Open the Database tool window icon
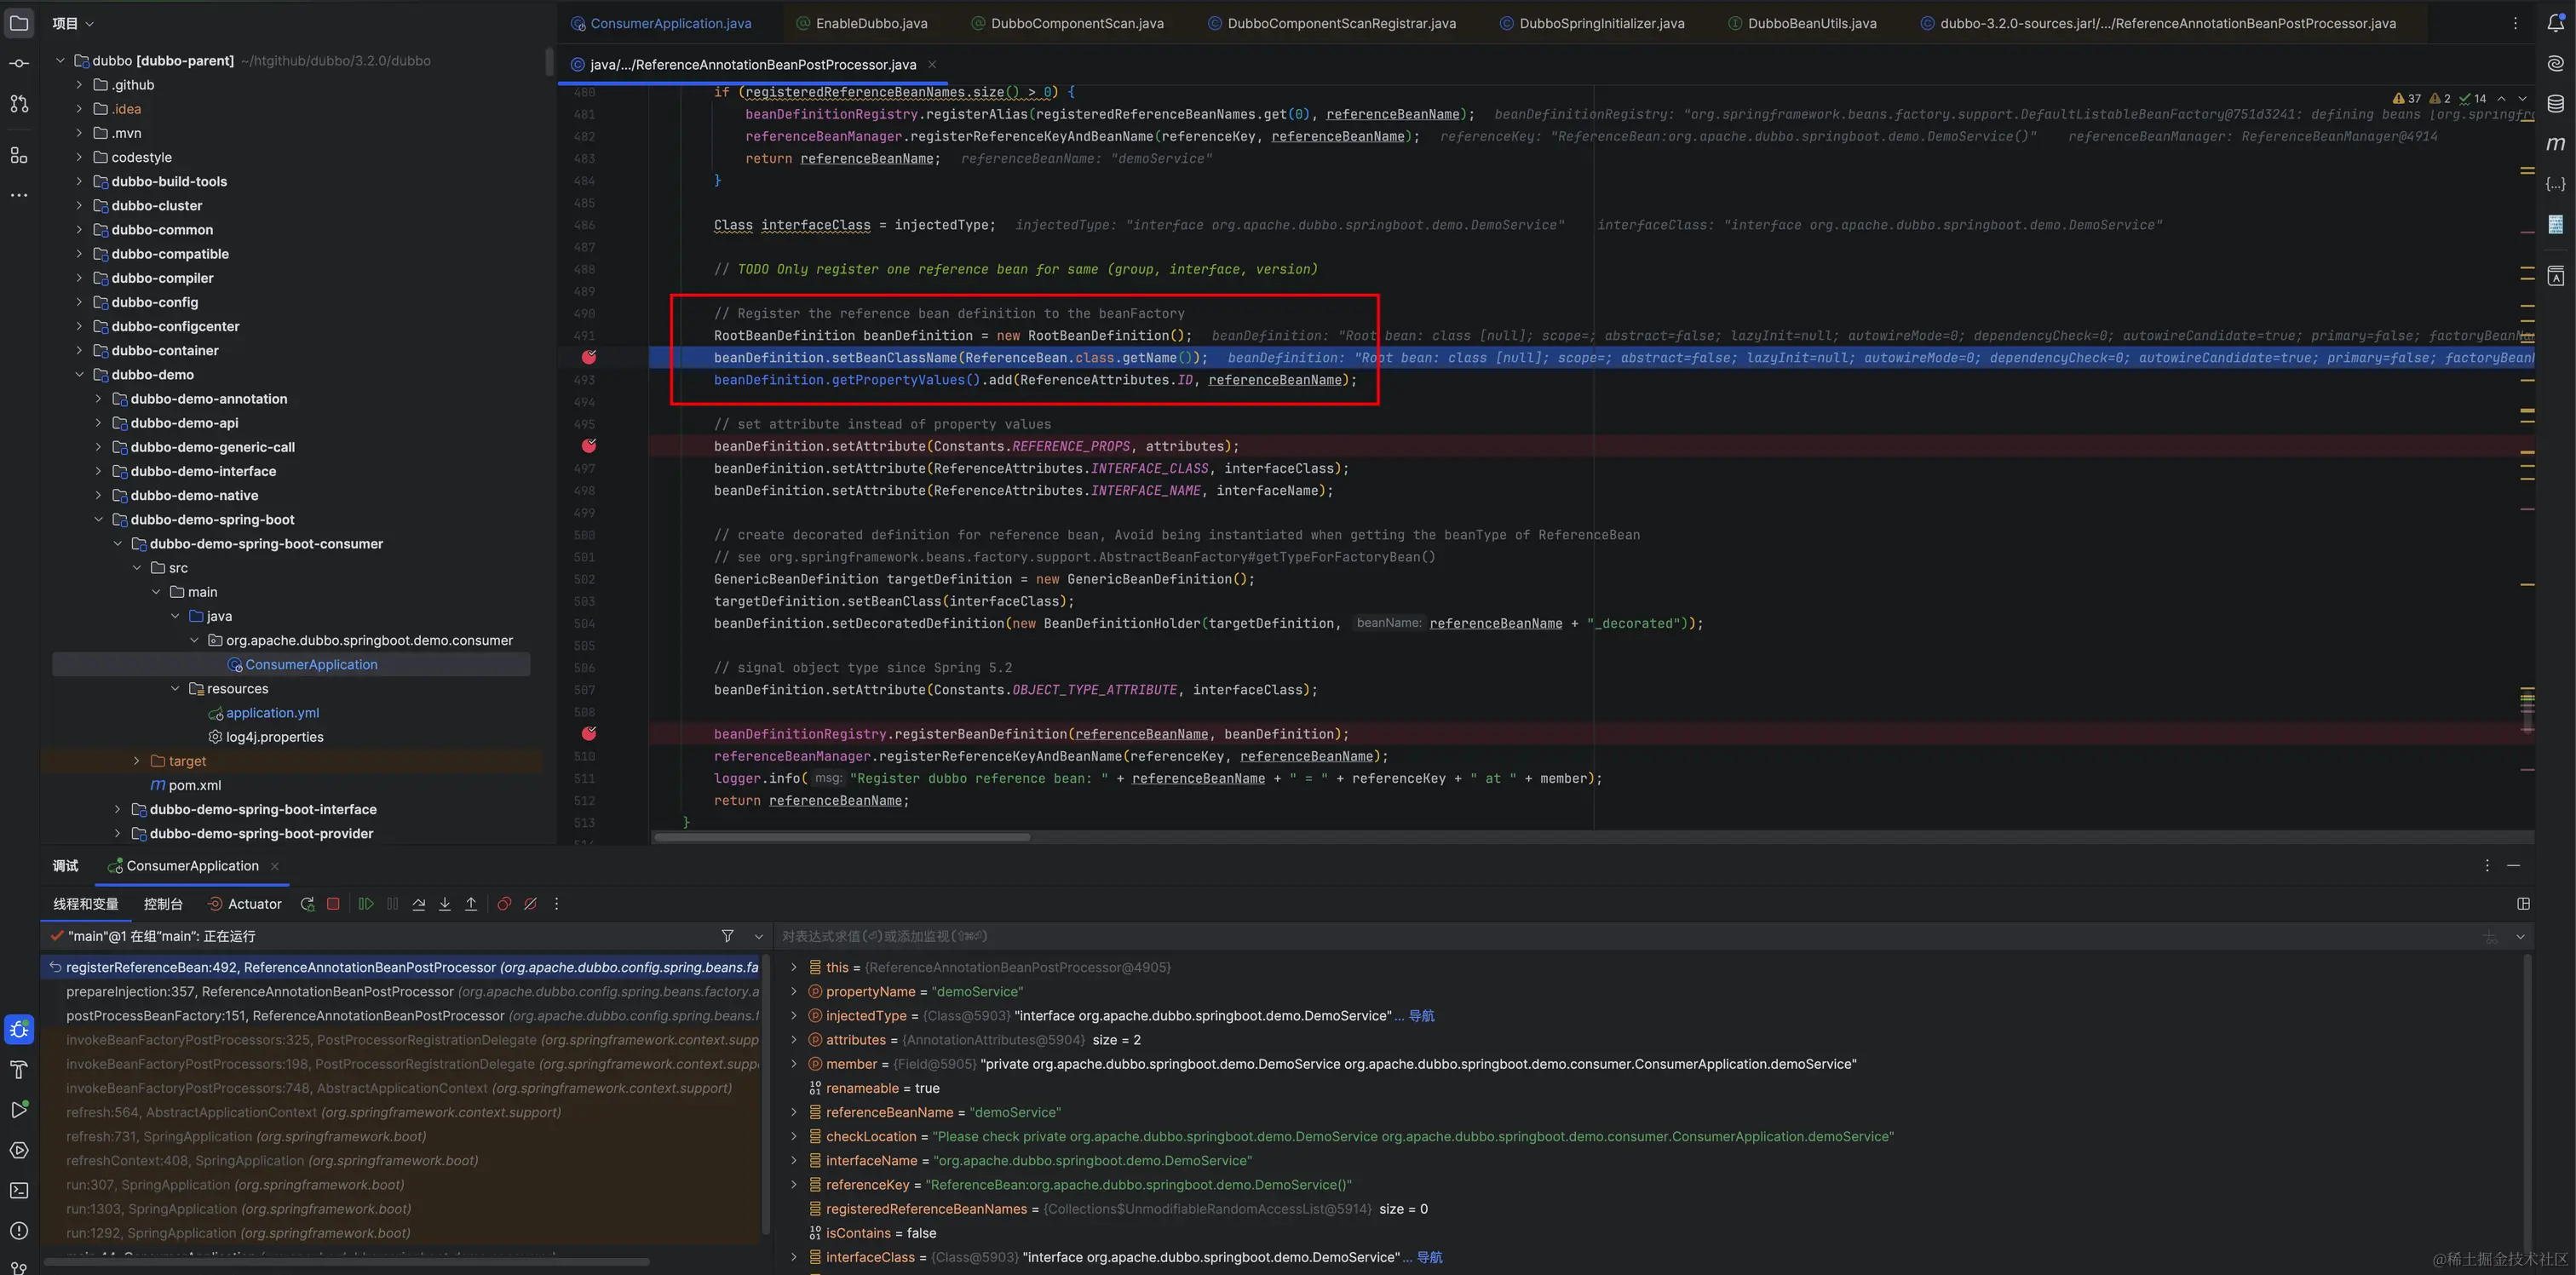The image size is (2576, 1275). [2555, 103]
